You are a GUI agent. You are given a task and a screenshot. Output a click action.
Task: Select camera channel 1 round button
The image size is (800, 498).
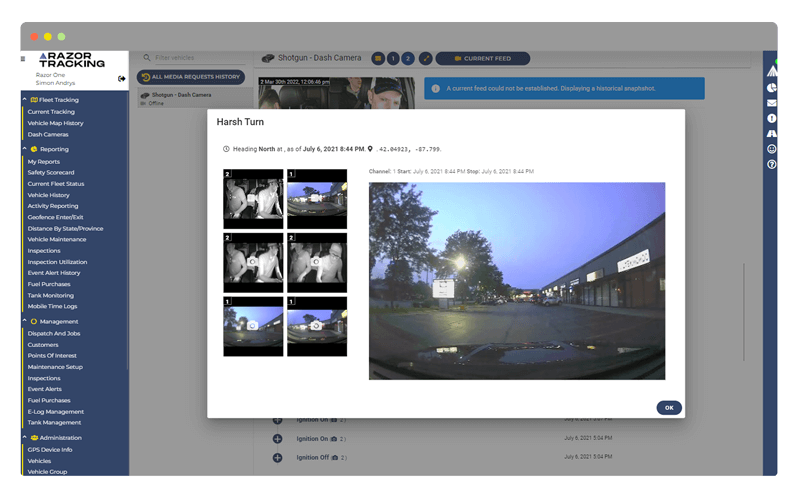coord(393,59)
